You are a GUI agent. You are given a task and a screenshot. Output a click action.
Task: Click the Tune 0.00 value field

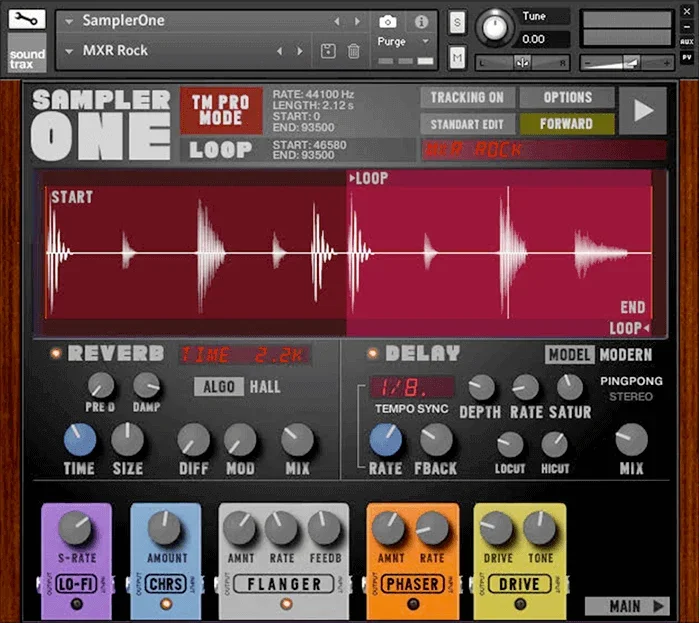coord(545,39)
